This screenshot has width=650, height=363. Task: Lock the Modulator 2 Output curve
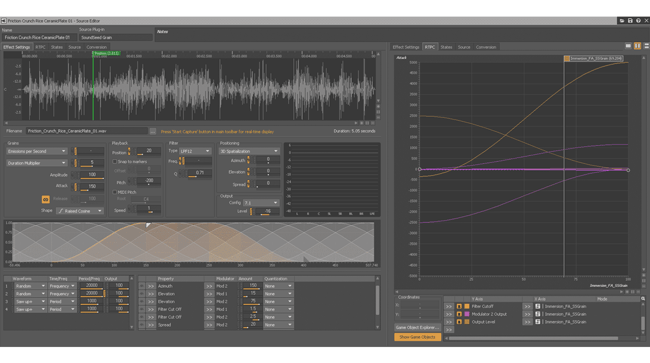pyautogui.click(x=459, y=315)
